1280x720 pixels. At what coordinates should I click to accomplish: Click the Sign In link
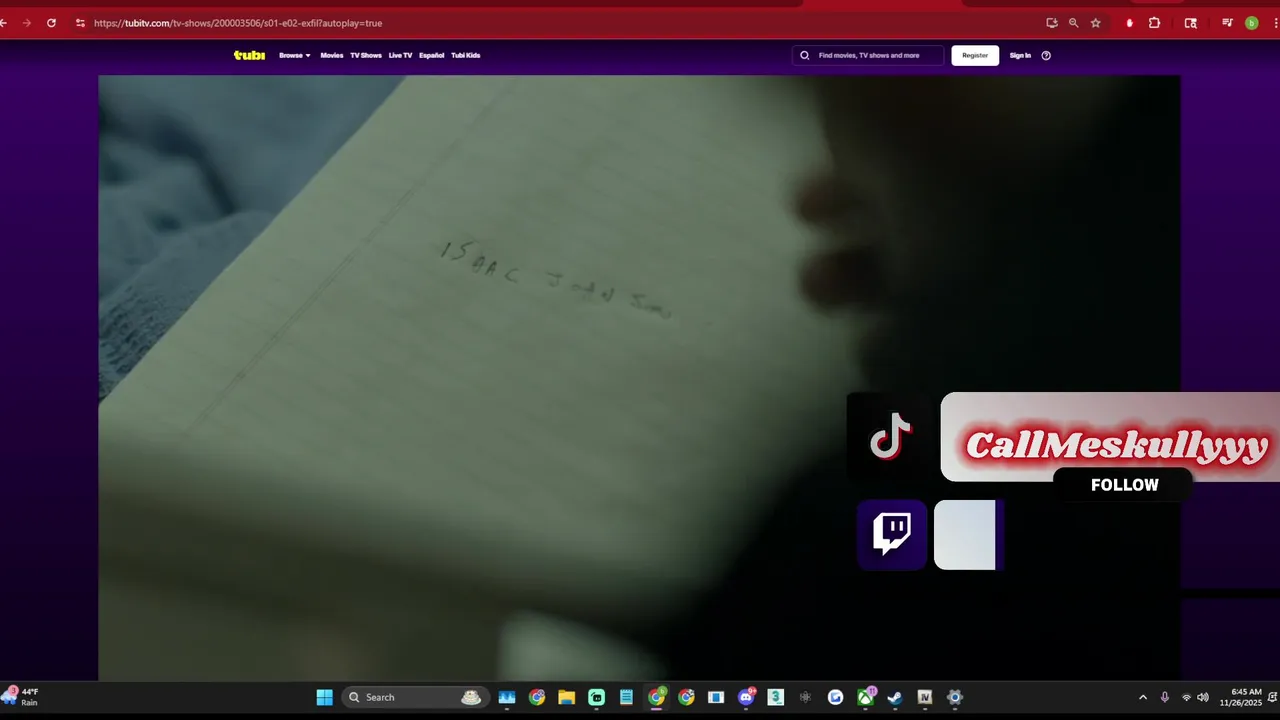pos(1020,55)
